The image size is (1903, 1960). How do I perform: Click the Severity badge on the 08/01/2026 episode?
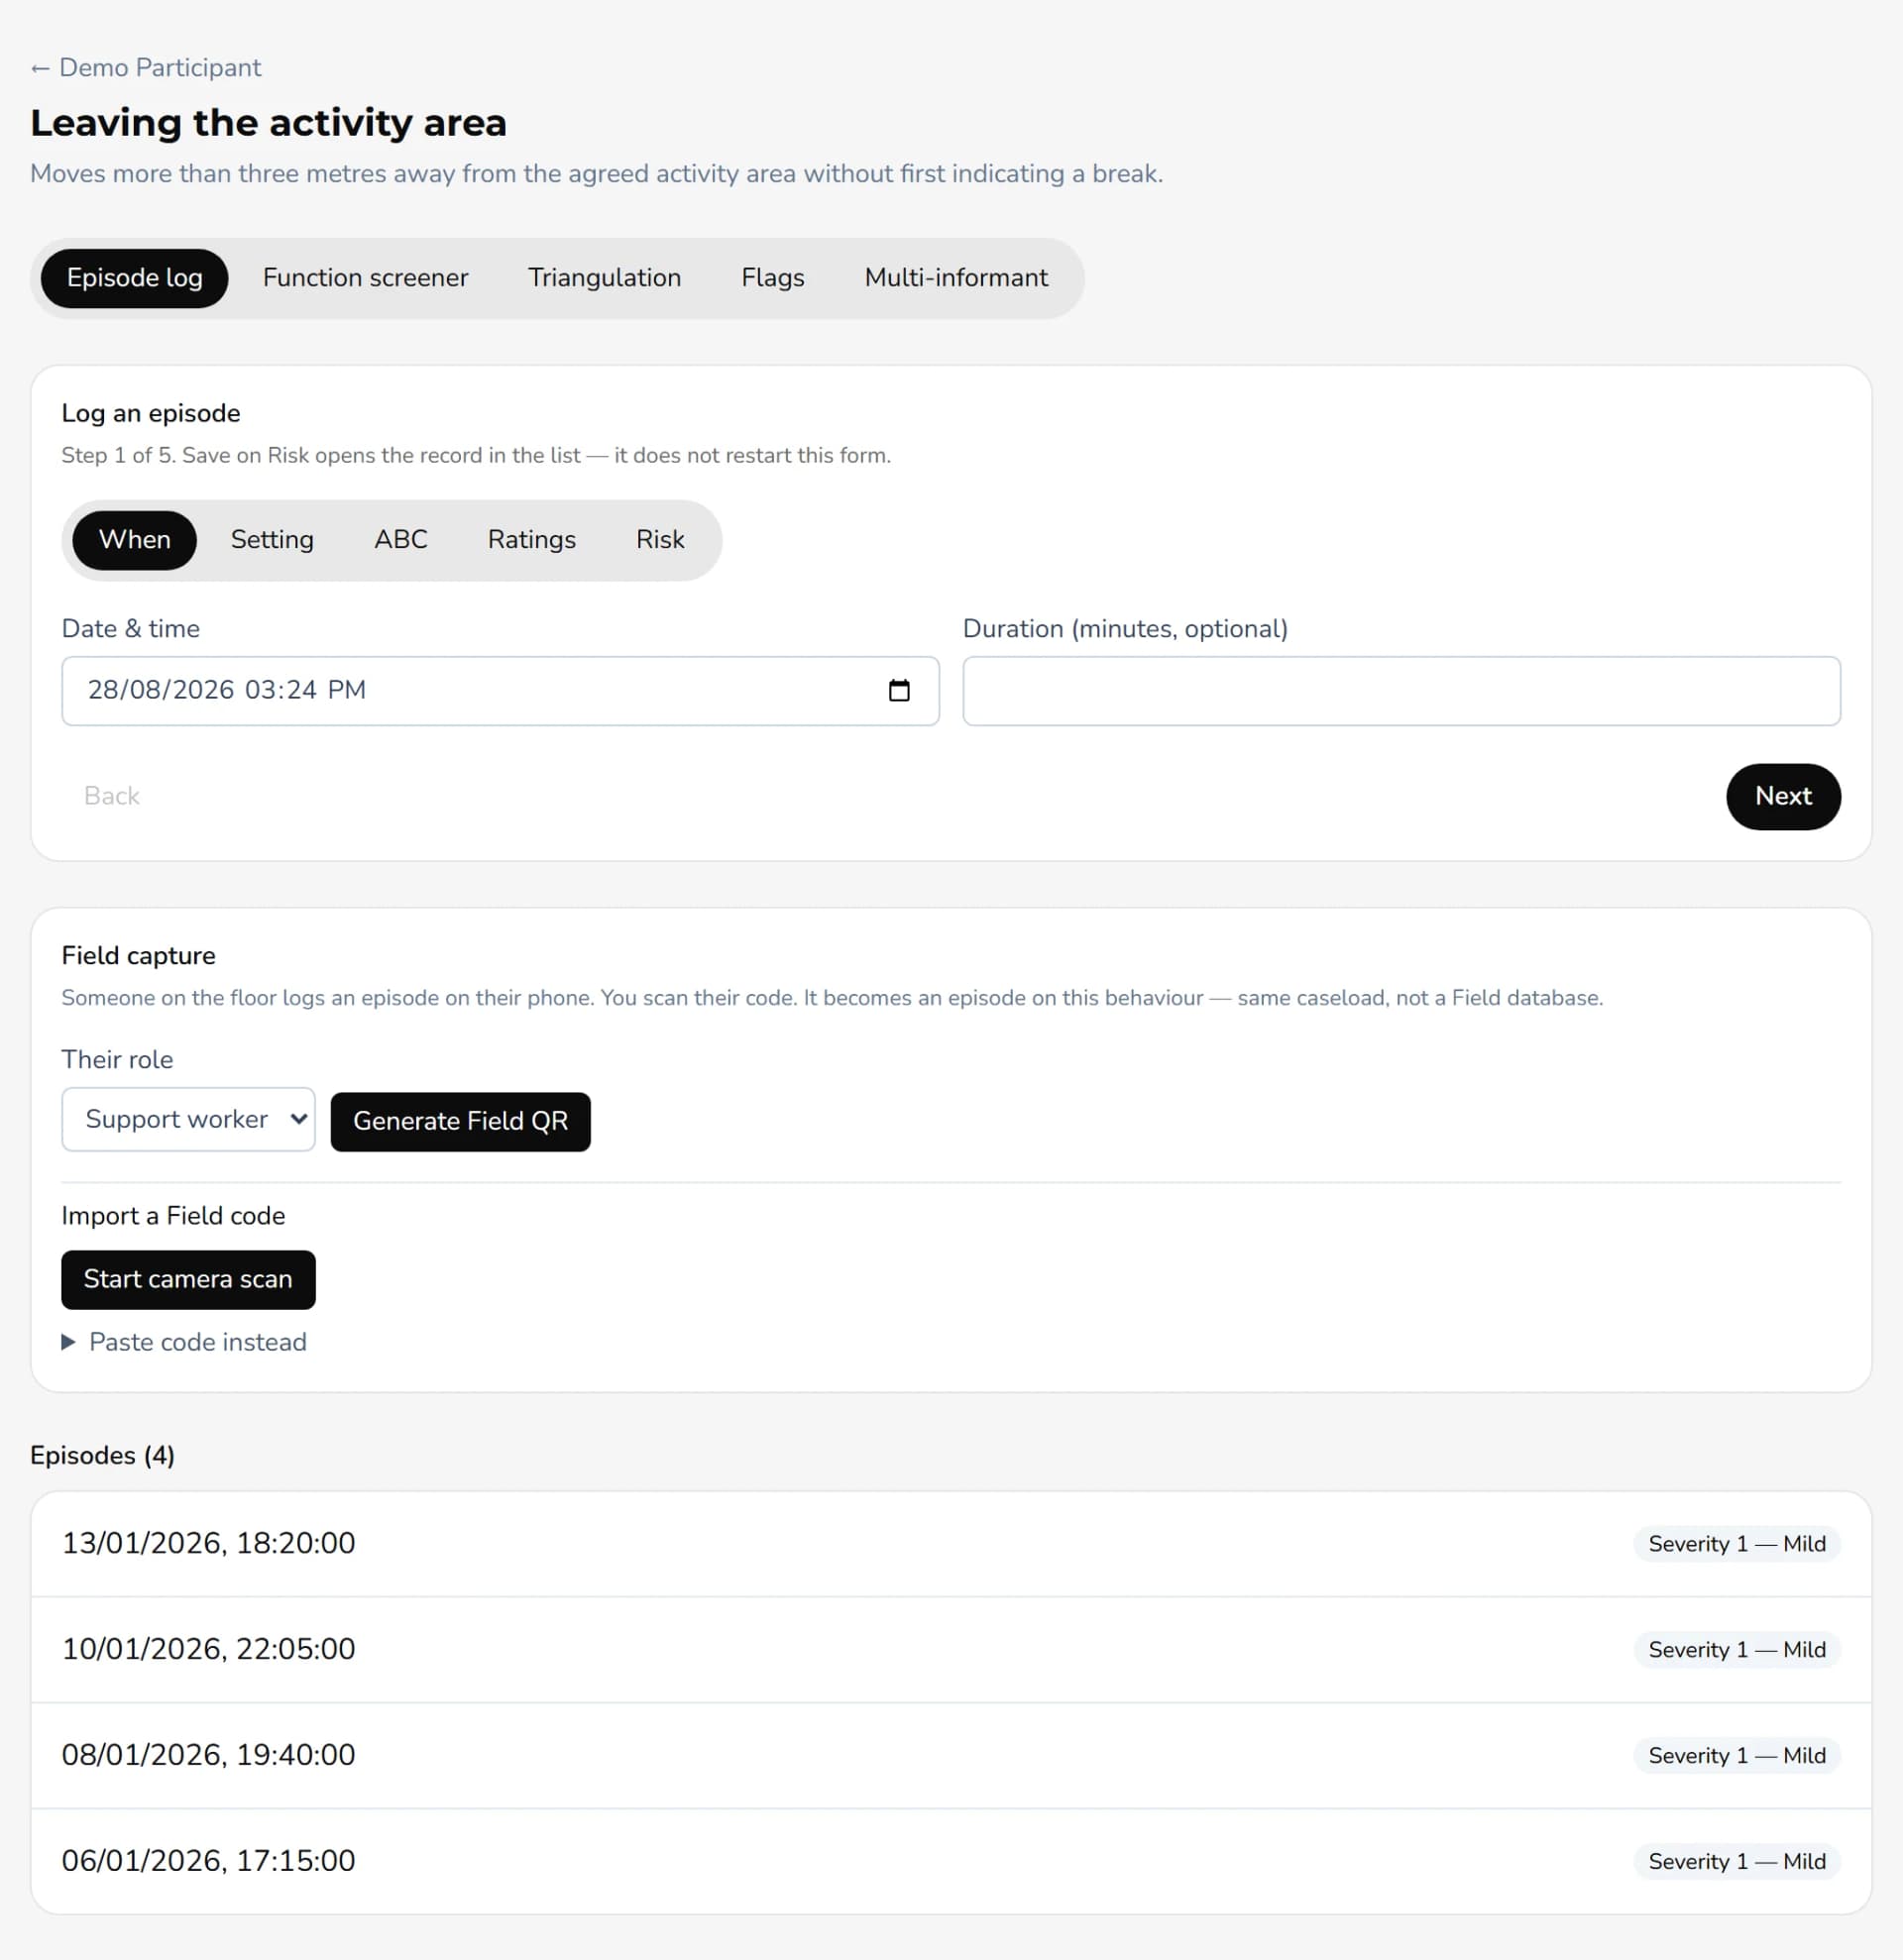coord(1737,1756)
